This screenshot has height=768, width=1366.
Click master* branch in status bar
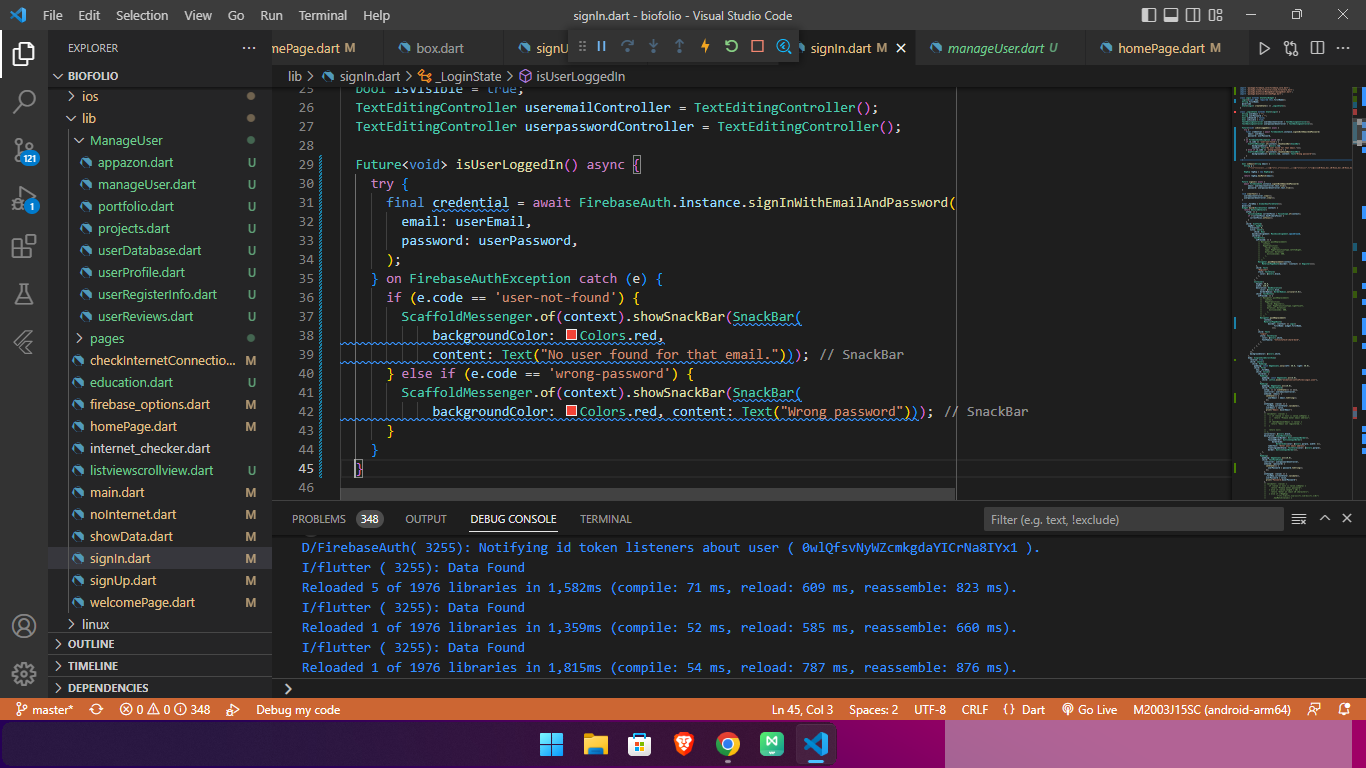pyautogui.click(x=44, y=709)
